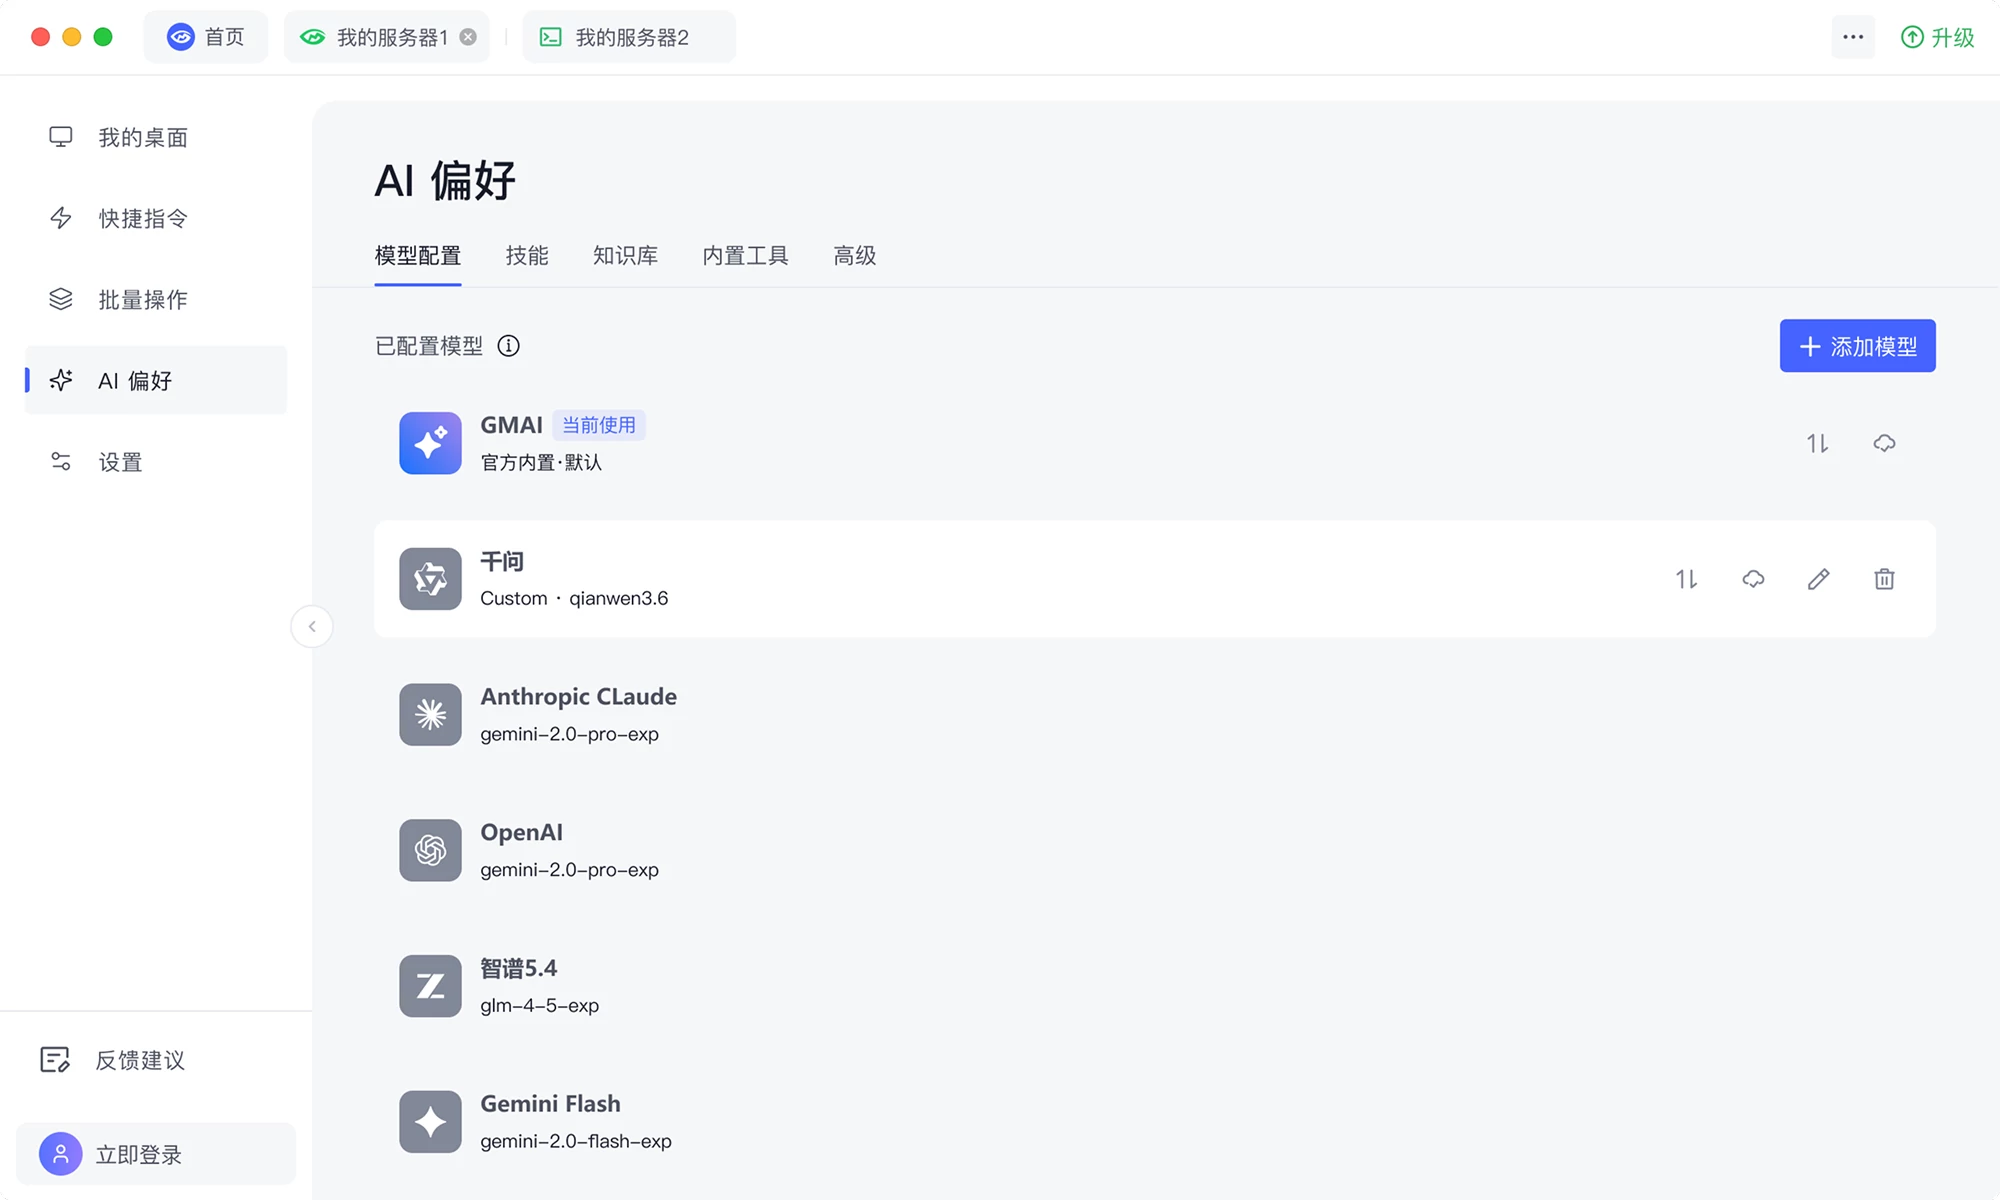Click the green upgrade arrow icon

[x=1912, y=37]
